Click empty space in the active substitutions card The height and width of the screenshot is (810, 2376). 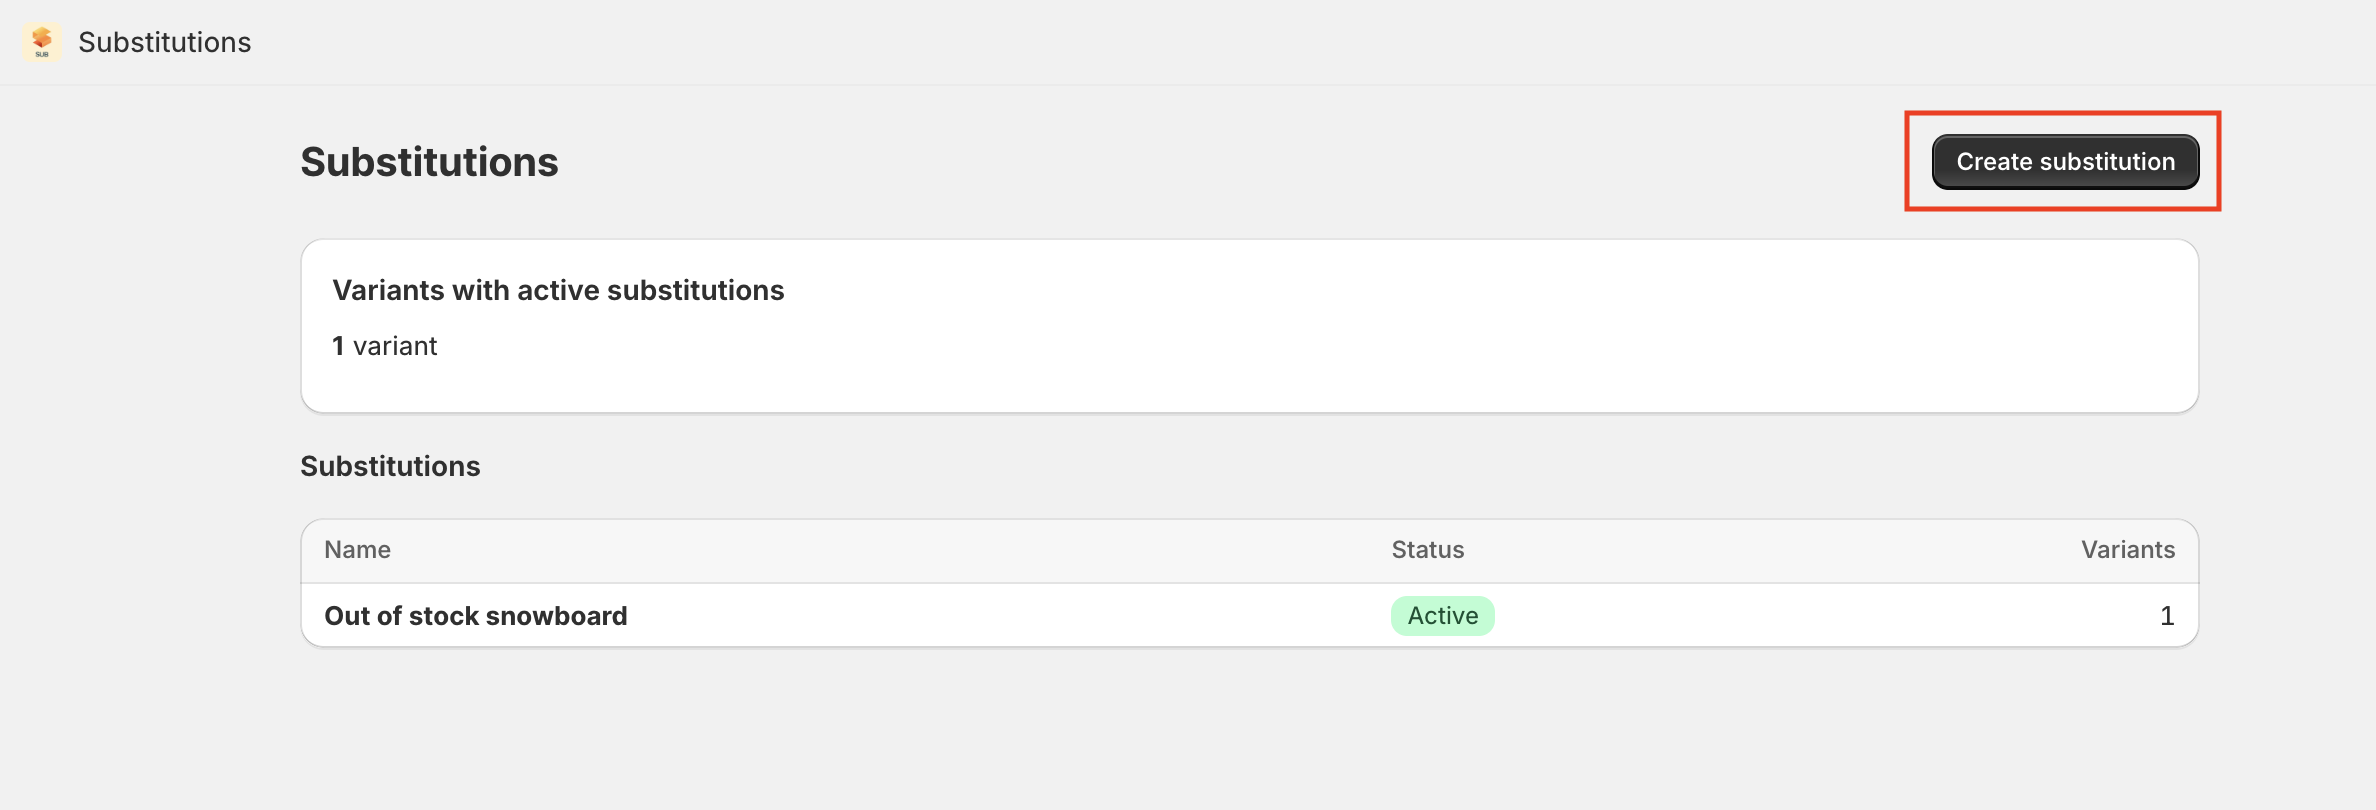[1400, 330]
